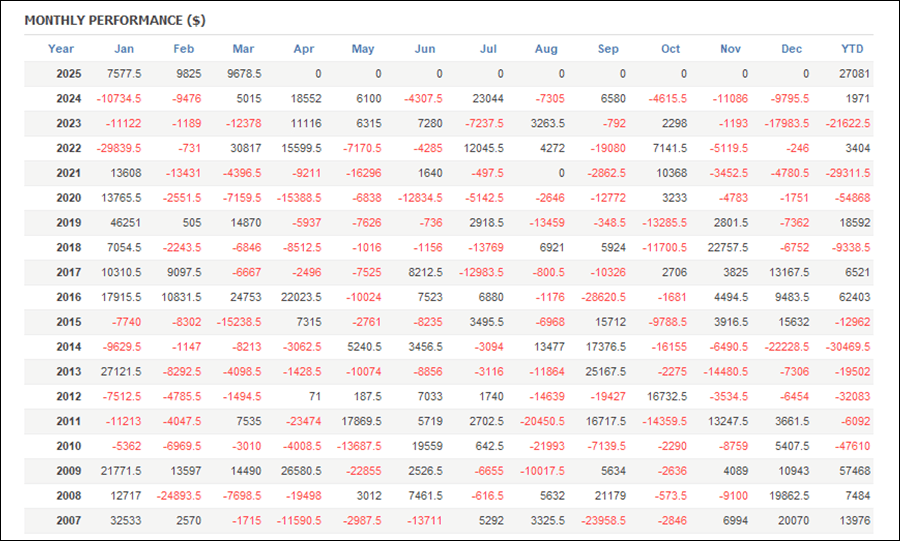
Task: Click the Year column header
Action: (61, 49)
